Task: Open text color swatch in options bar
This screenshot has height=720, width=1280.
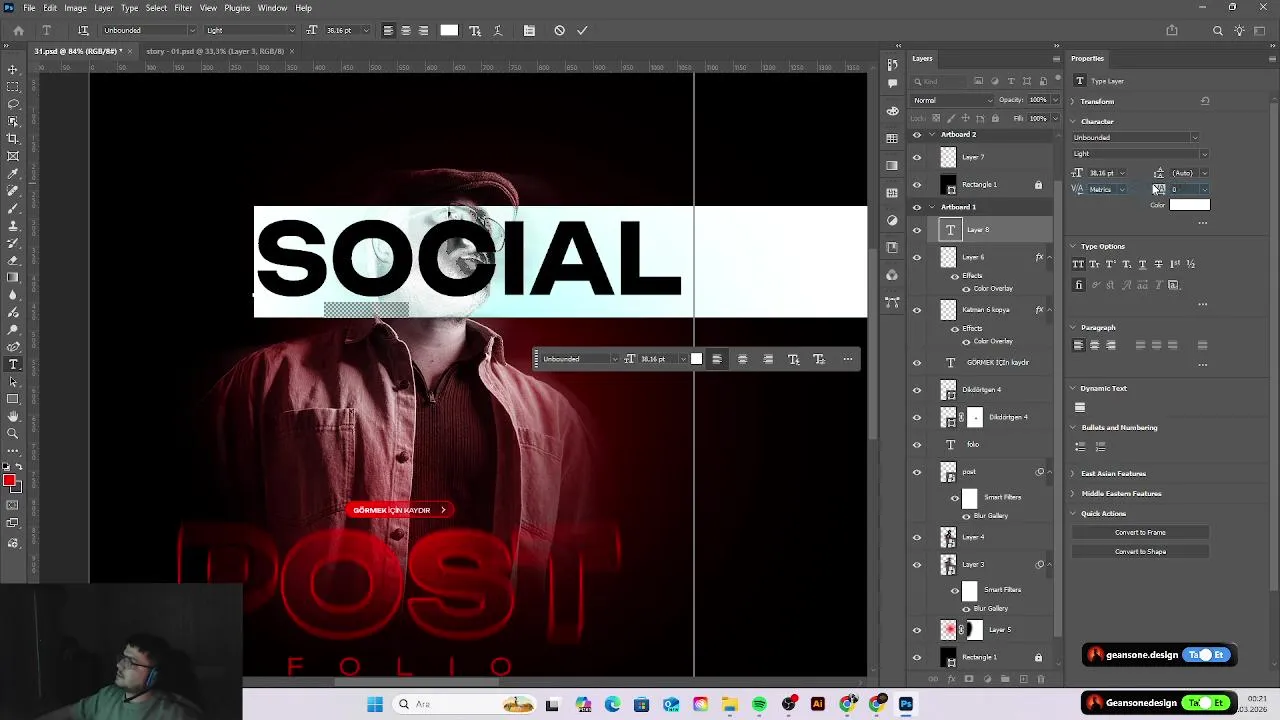Action: click(x=449, y=30)
